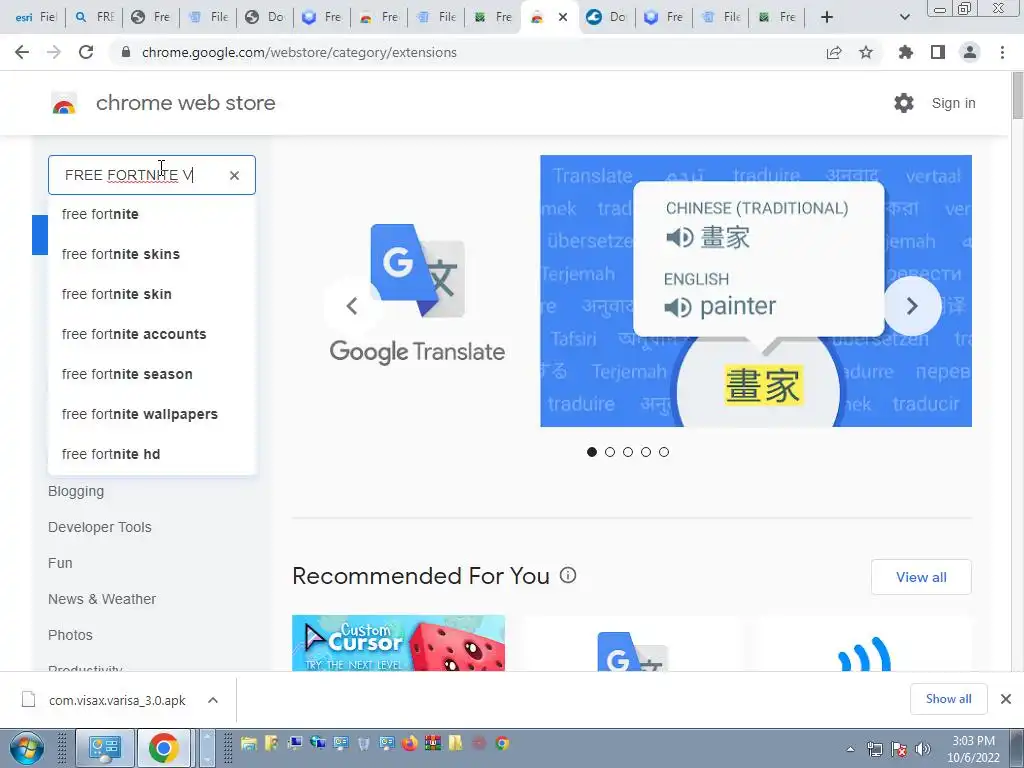Click Show all in the downloads bar
The width and height of the screenshot is (1024, 768).
(x=948, y=699)
